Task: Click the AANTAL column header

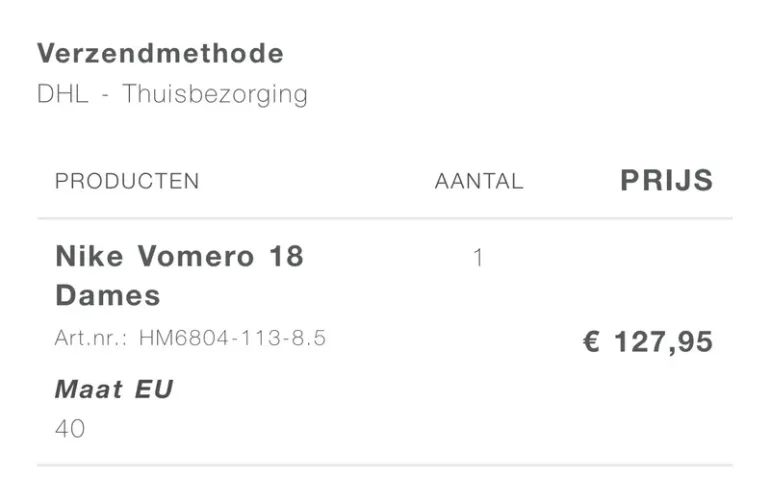Action: (479, 181)
